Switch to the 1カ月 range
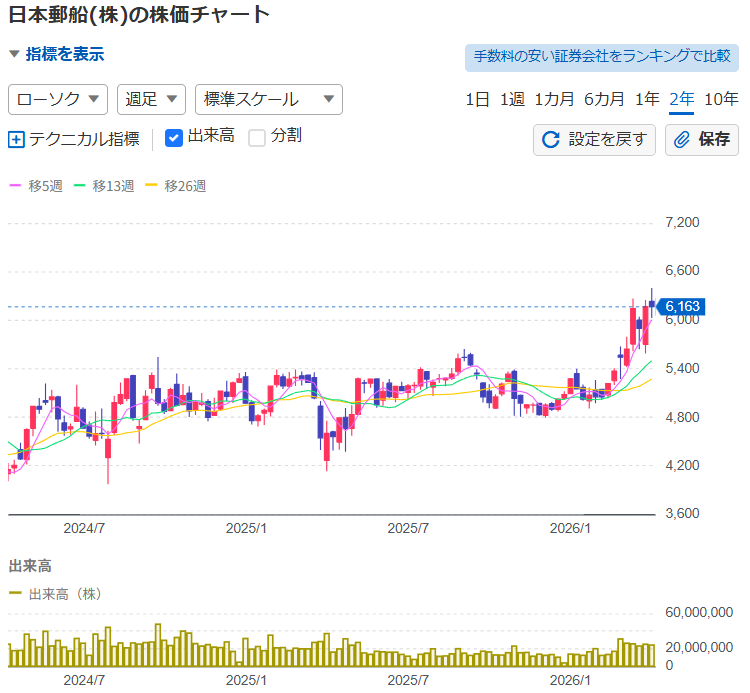Image resolution: width=750 pixels, height=693 pixels. 554,99
